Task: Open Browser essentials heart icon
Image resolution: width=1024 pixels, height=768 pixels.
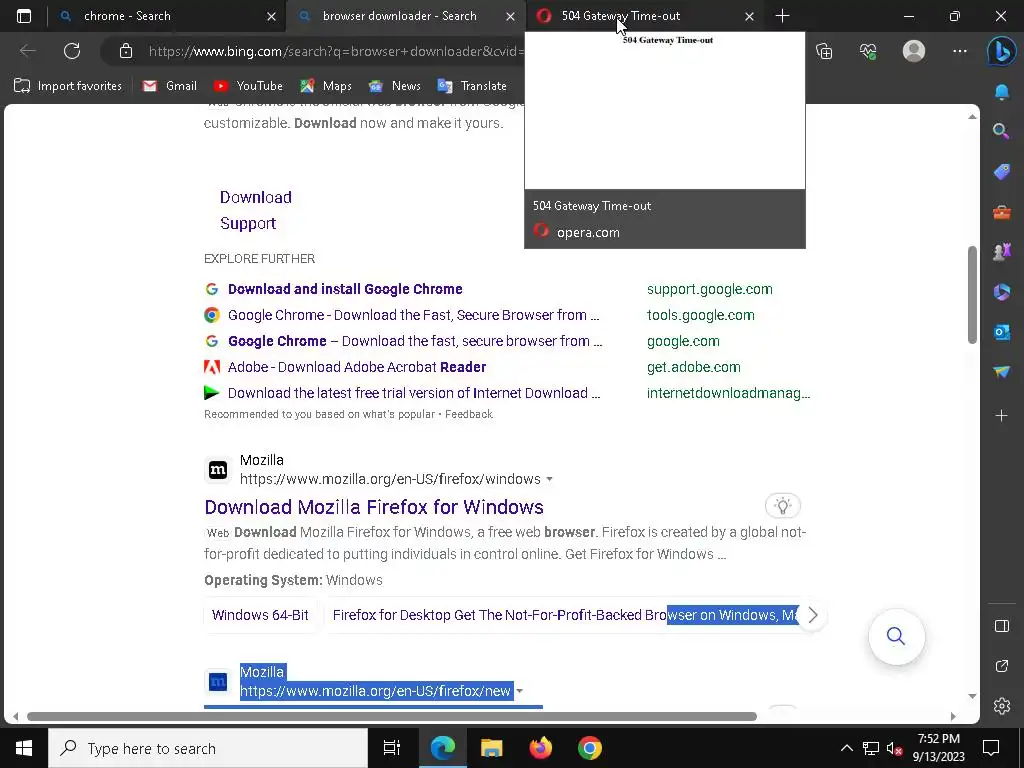Action: [868, 51]
